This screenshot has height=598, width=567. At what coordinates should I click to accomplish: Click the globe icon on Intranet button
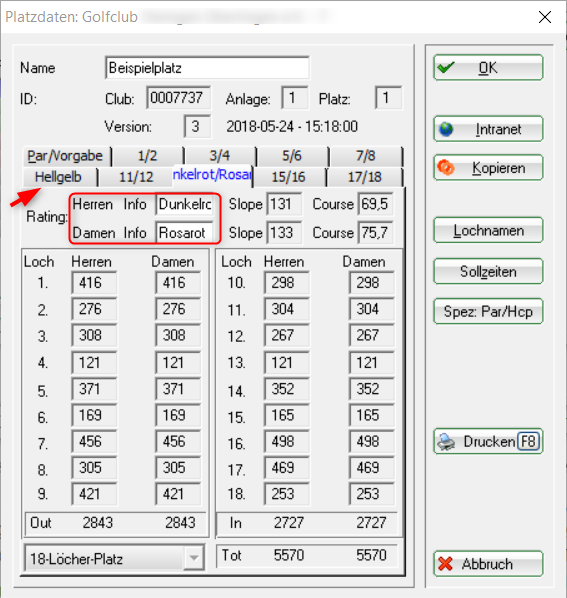point(446,129)
